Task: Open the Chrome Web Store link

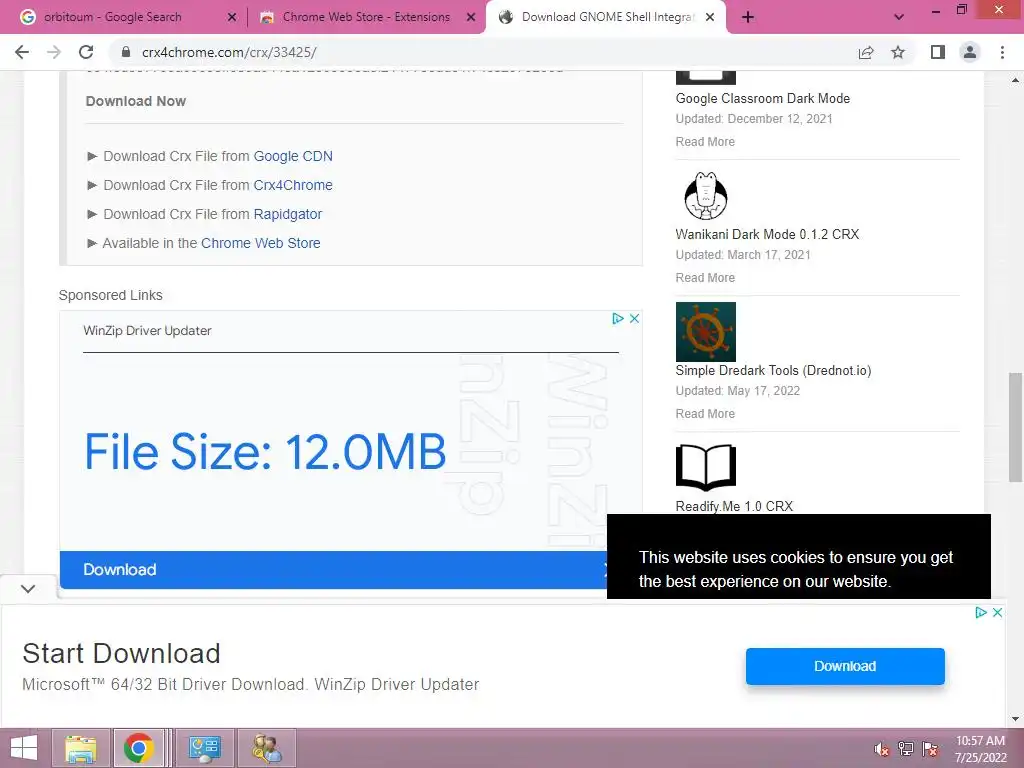Action: 261,243
